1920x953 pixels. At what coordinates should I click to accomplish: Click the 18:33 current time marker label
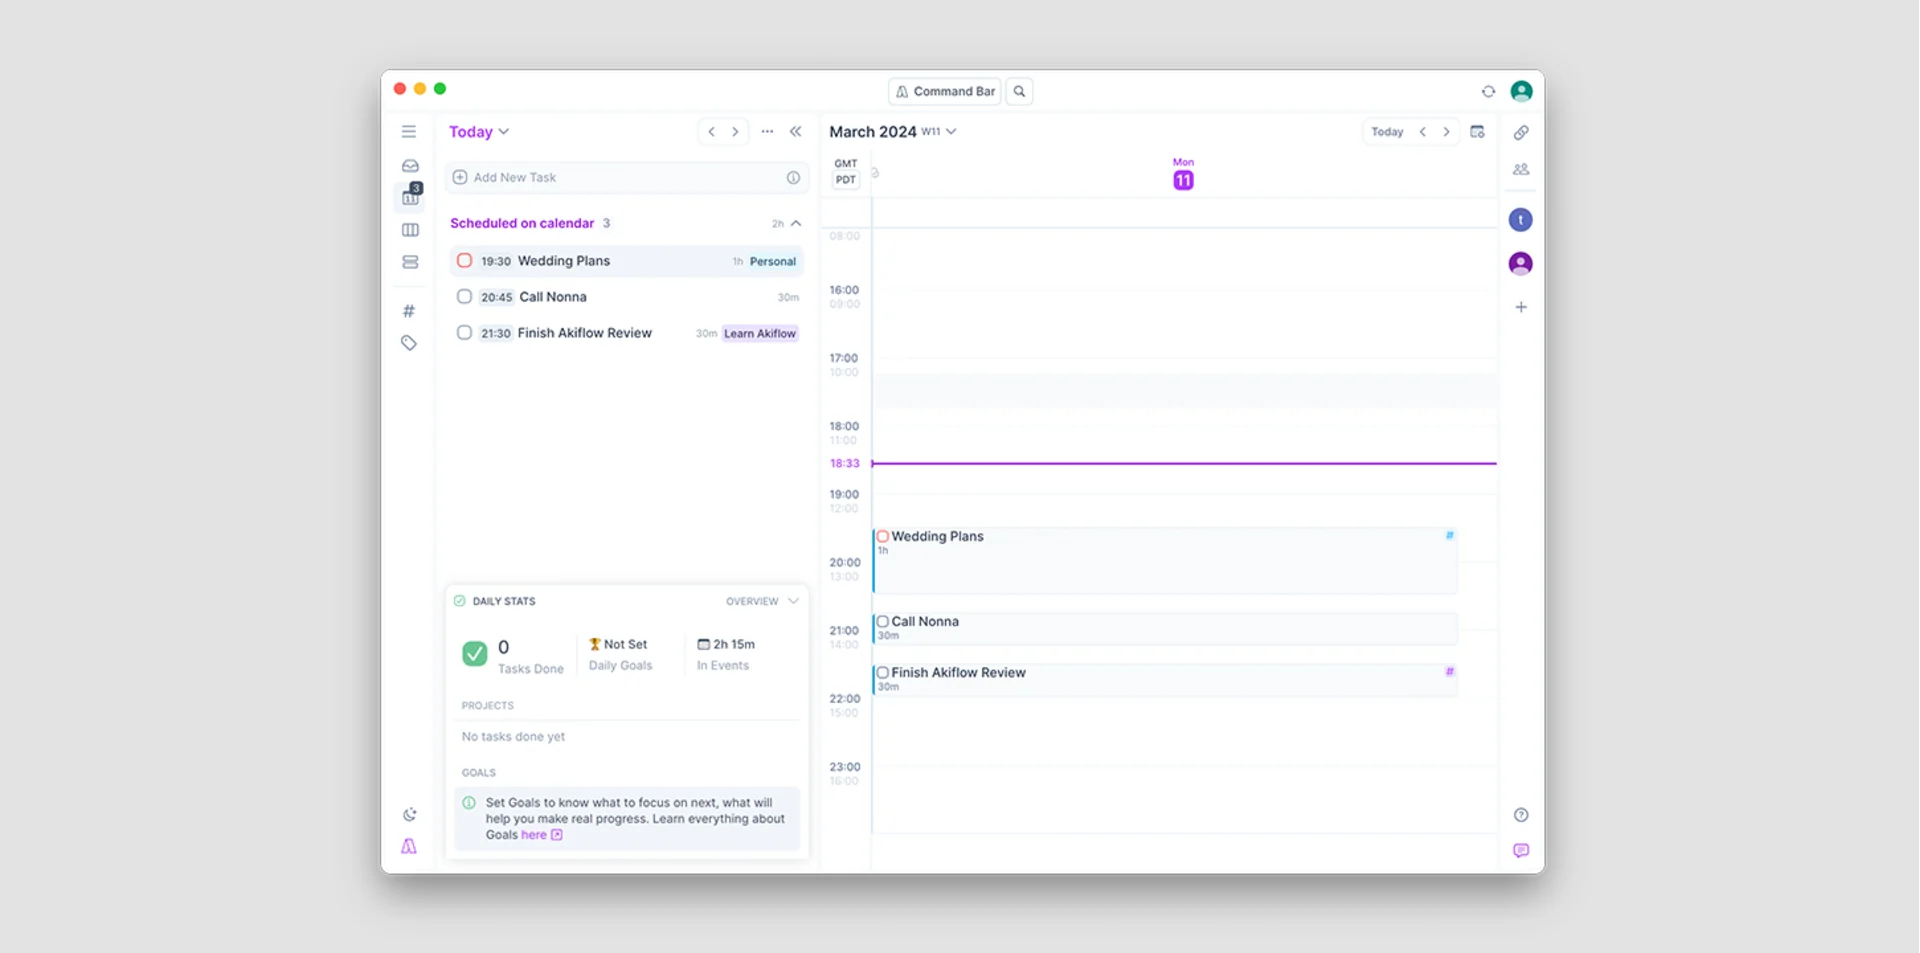coord(845,463)
